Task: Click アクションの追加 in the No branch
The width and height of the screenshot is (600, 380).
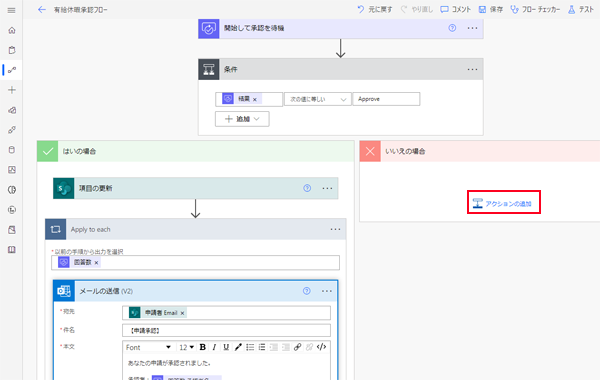Action: pyautogui.click(x=502, y=204)
